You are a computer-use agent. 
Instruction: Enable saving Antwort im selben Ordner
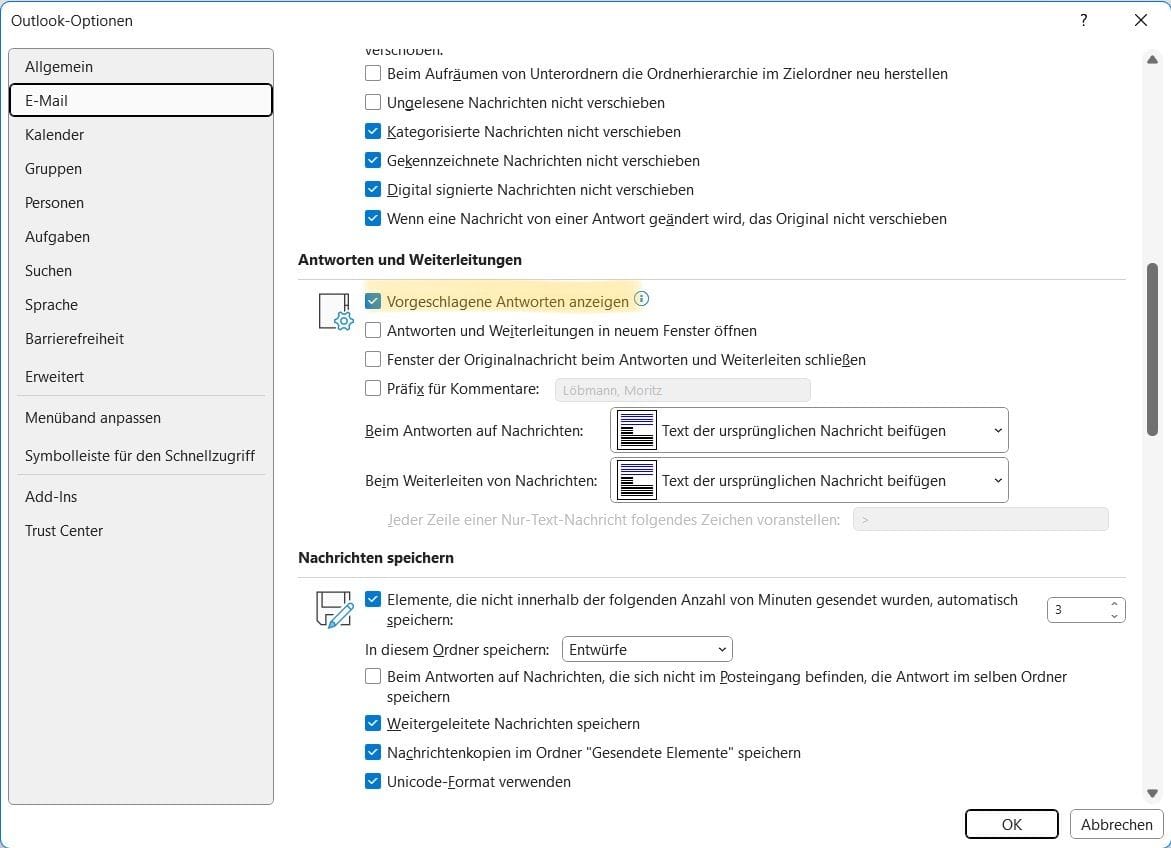[x=373, y=676]
